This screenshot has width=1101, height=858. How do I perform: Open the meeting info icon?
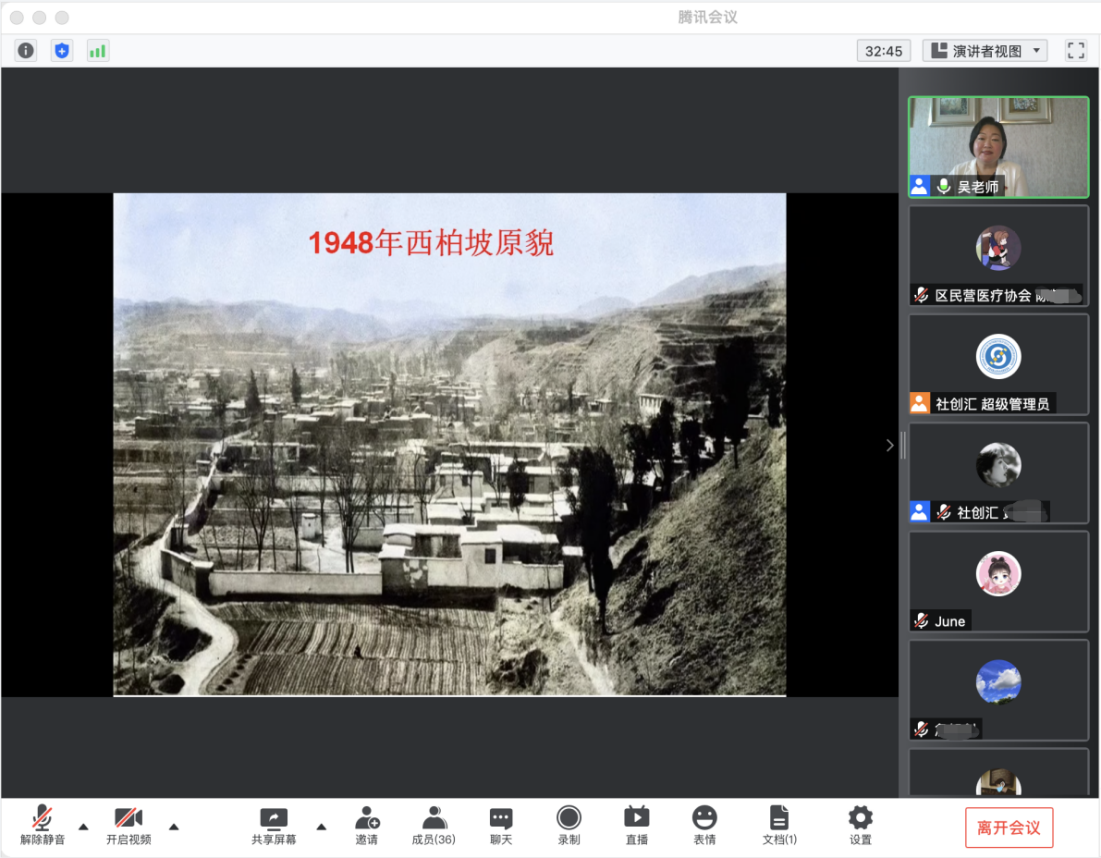[26, 50]
